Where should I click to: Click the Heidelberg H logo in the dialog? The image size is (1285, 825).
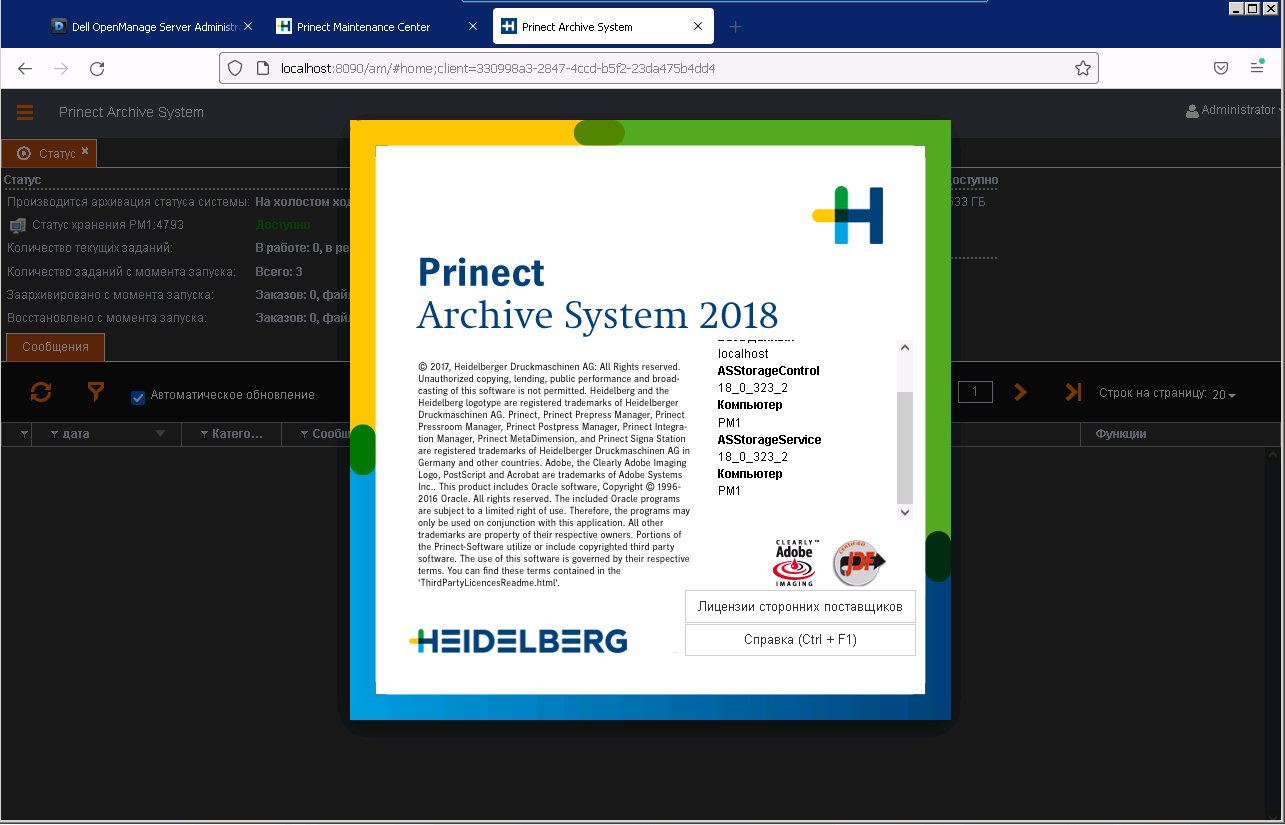(848, 215)
